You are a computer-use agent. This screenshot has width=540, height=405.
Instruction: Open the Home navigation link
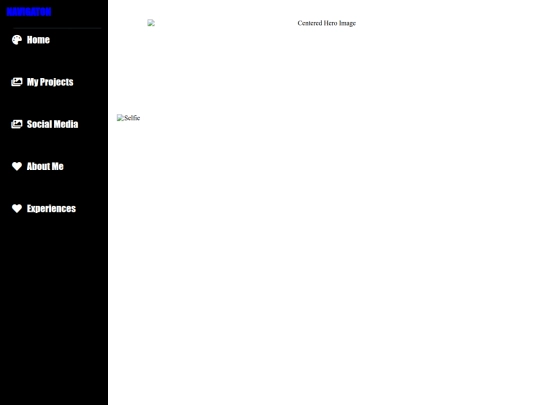(x=38, y=40)
